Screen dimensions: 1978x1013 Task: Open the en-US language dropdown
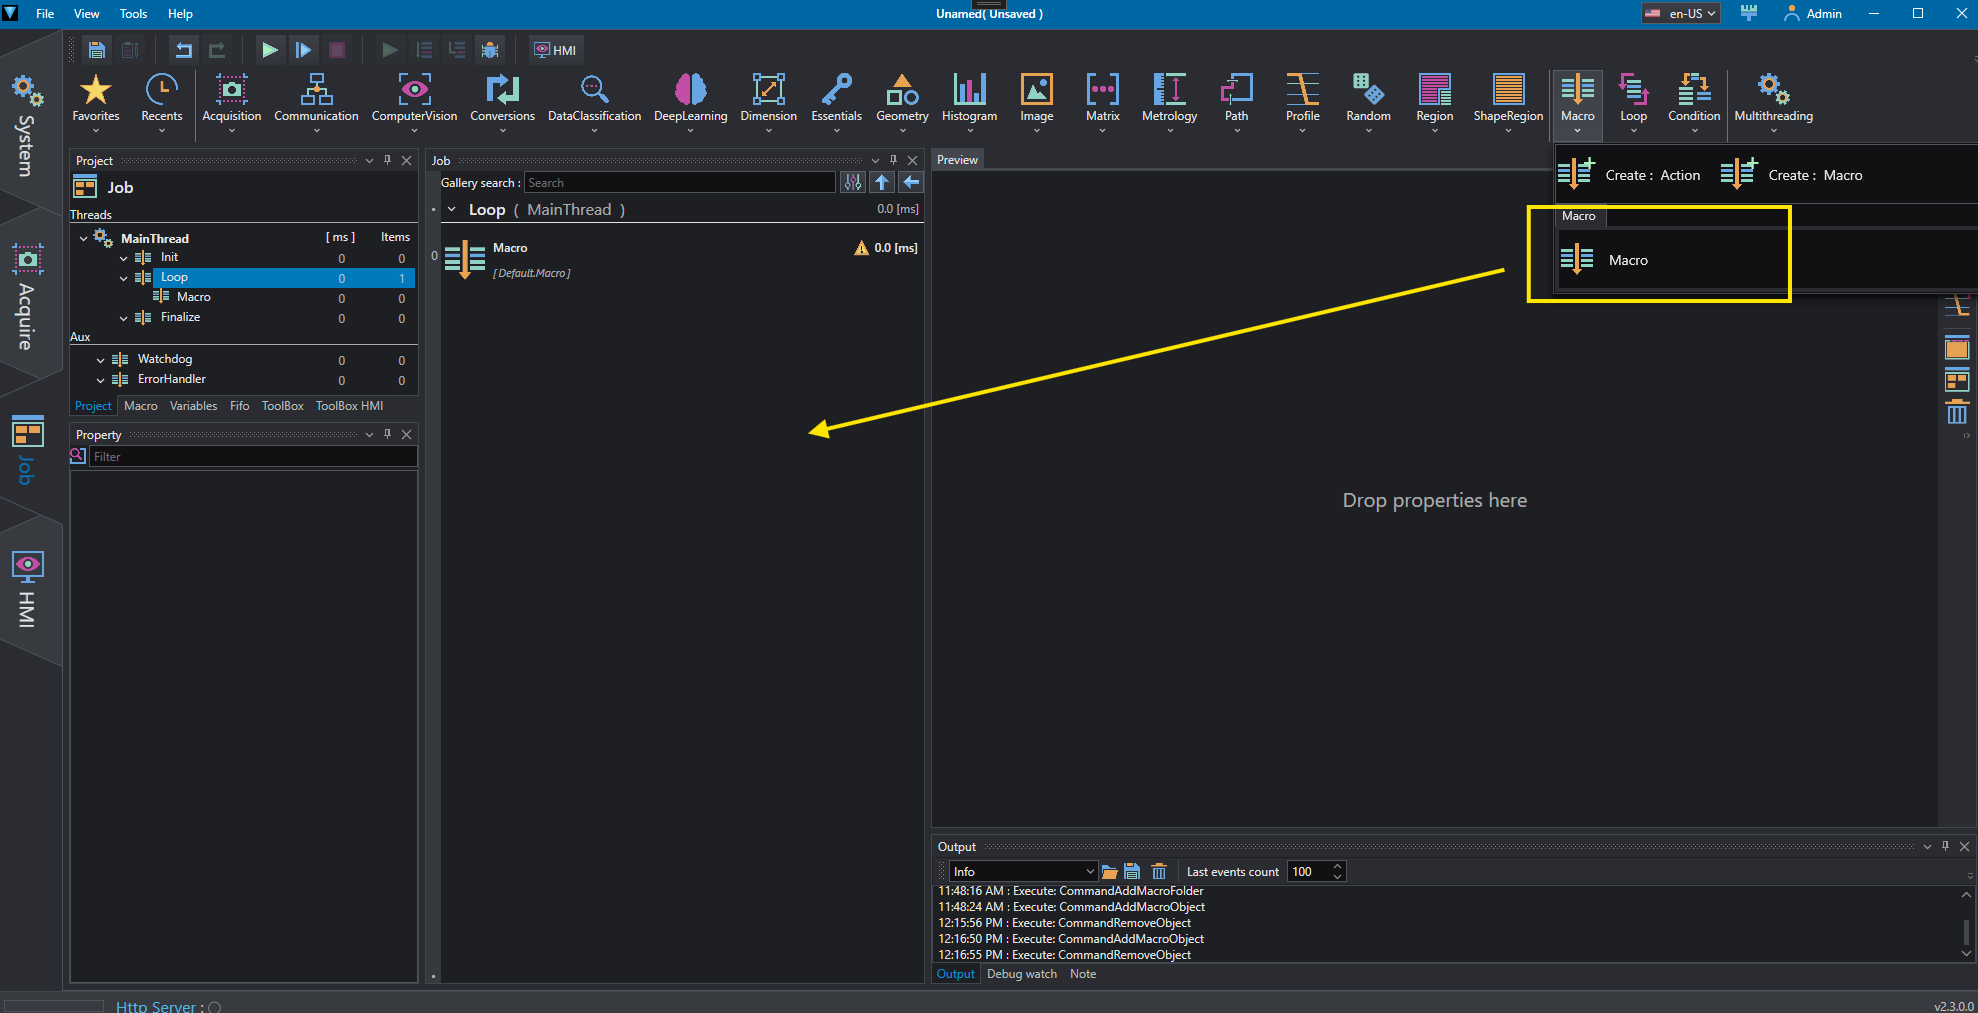1681,13
